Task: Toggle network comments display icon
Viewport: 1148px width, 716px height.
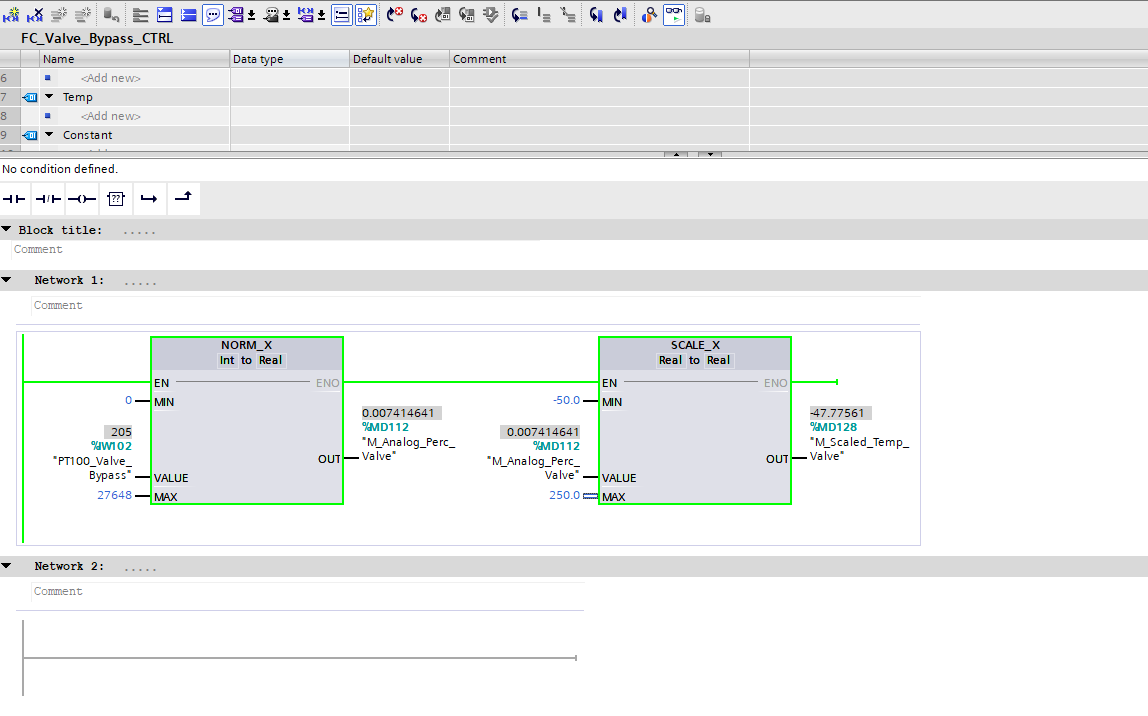Action: (x=342, y=15)
